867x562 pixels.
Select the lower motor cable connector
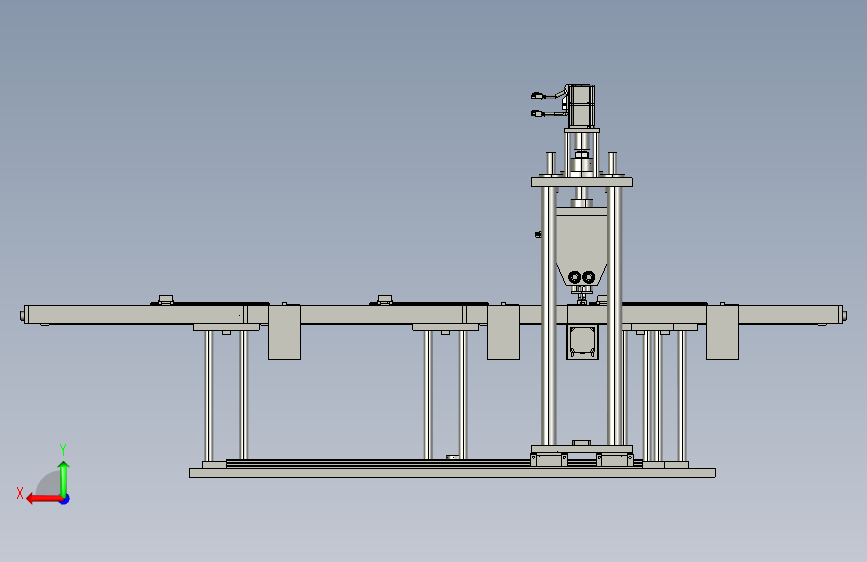tap(536, 113)
